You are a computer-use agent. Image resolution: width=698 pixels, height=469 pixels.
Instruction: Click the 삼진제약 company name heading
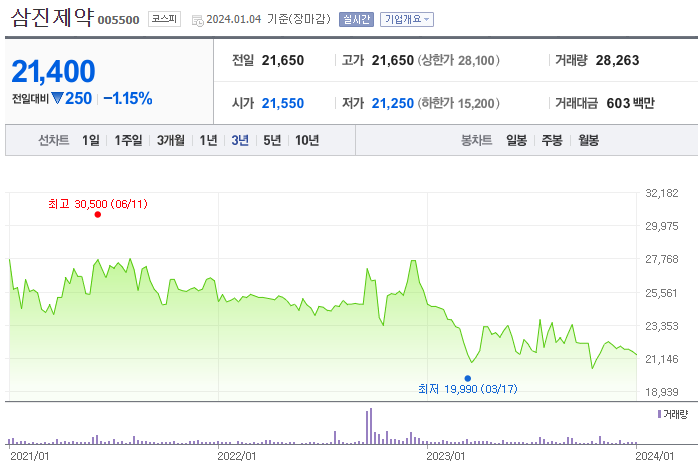pyautogui.click(x=53, y=17)
